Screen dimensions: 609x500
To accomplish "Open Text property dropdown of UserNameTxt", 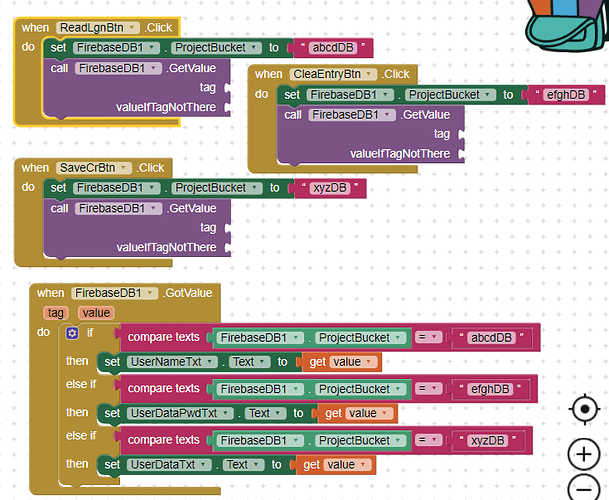I will tap(249, 362).
